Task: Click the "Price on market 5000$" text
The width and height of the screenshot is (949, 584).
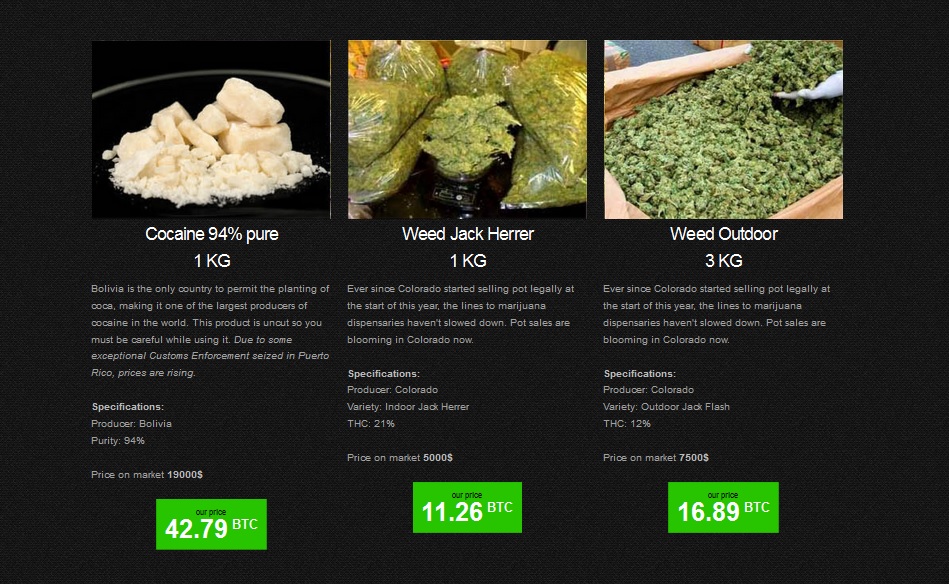Action: point(400,458)
